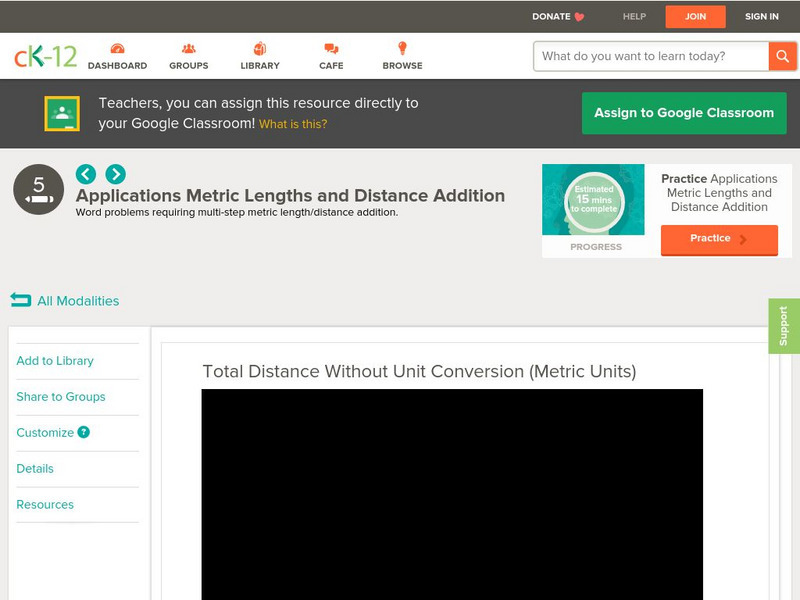This screenshot has width=800, height=600.
Task: Check the estimated 15 mins progress circle
Action: coord(594,199)
